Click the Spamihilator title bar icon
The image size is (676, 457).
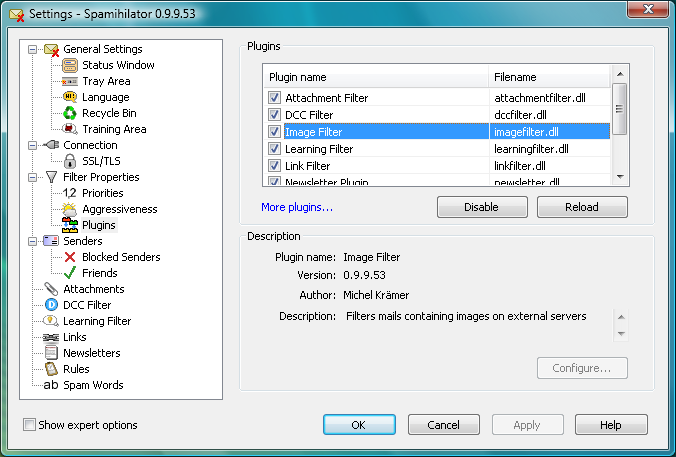pos(17,15)
